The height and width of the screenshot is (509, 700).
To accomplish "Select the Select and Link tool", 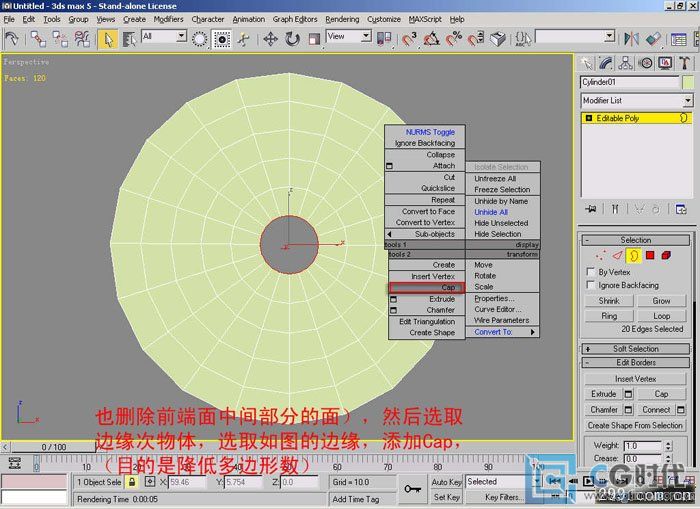I will [38, 39].
